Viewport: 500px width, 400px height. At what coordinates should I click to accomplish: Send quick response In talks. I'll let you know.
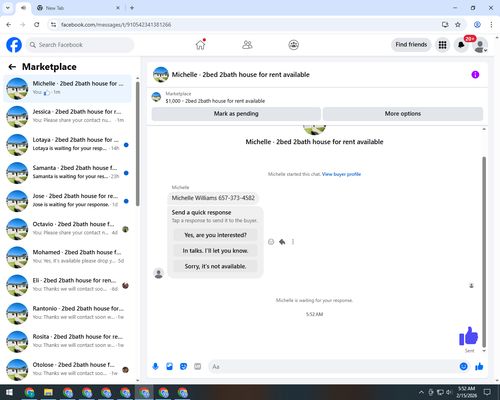(215, 251)
